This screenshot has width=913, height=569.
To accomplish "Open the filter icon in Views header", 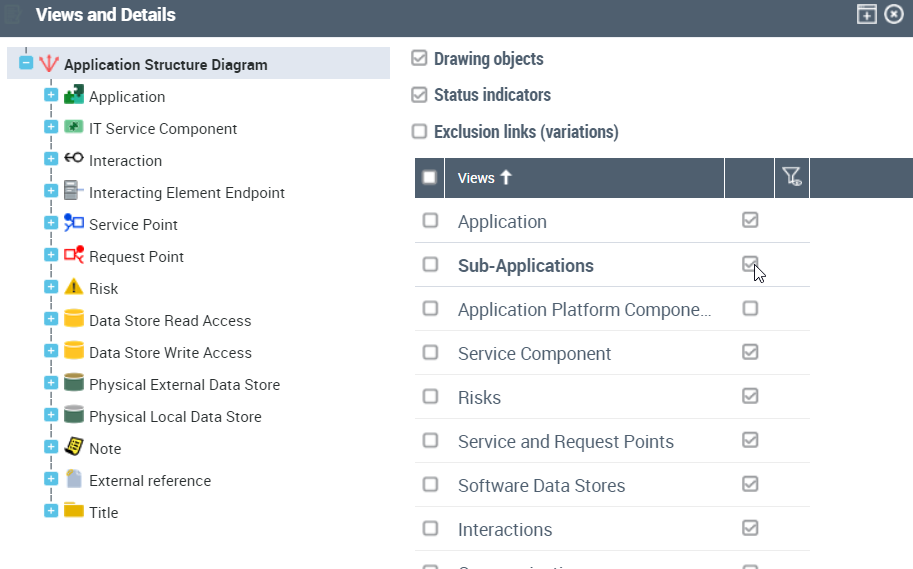I will click(x=792, y=178).
